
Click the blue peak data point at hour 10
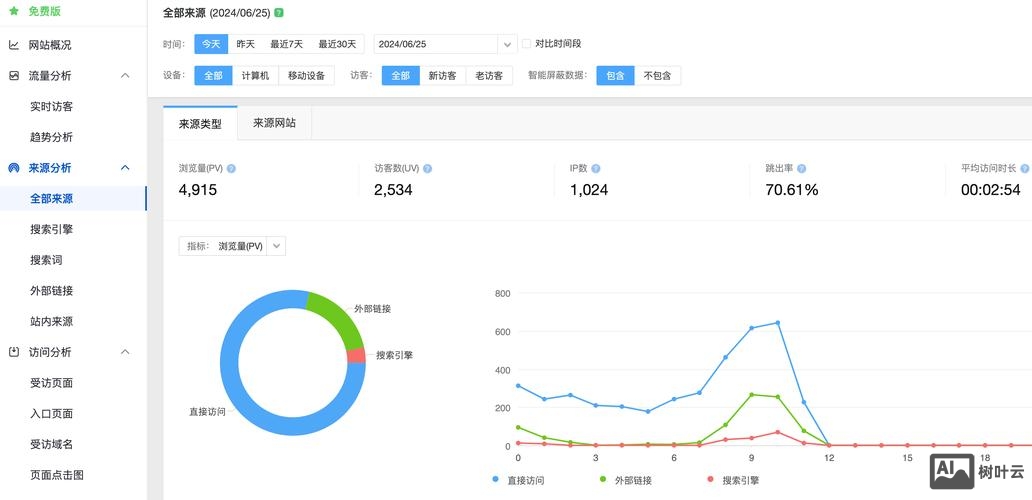point(777,322)
